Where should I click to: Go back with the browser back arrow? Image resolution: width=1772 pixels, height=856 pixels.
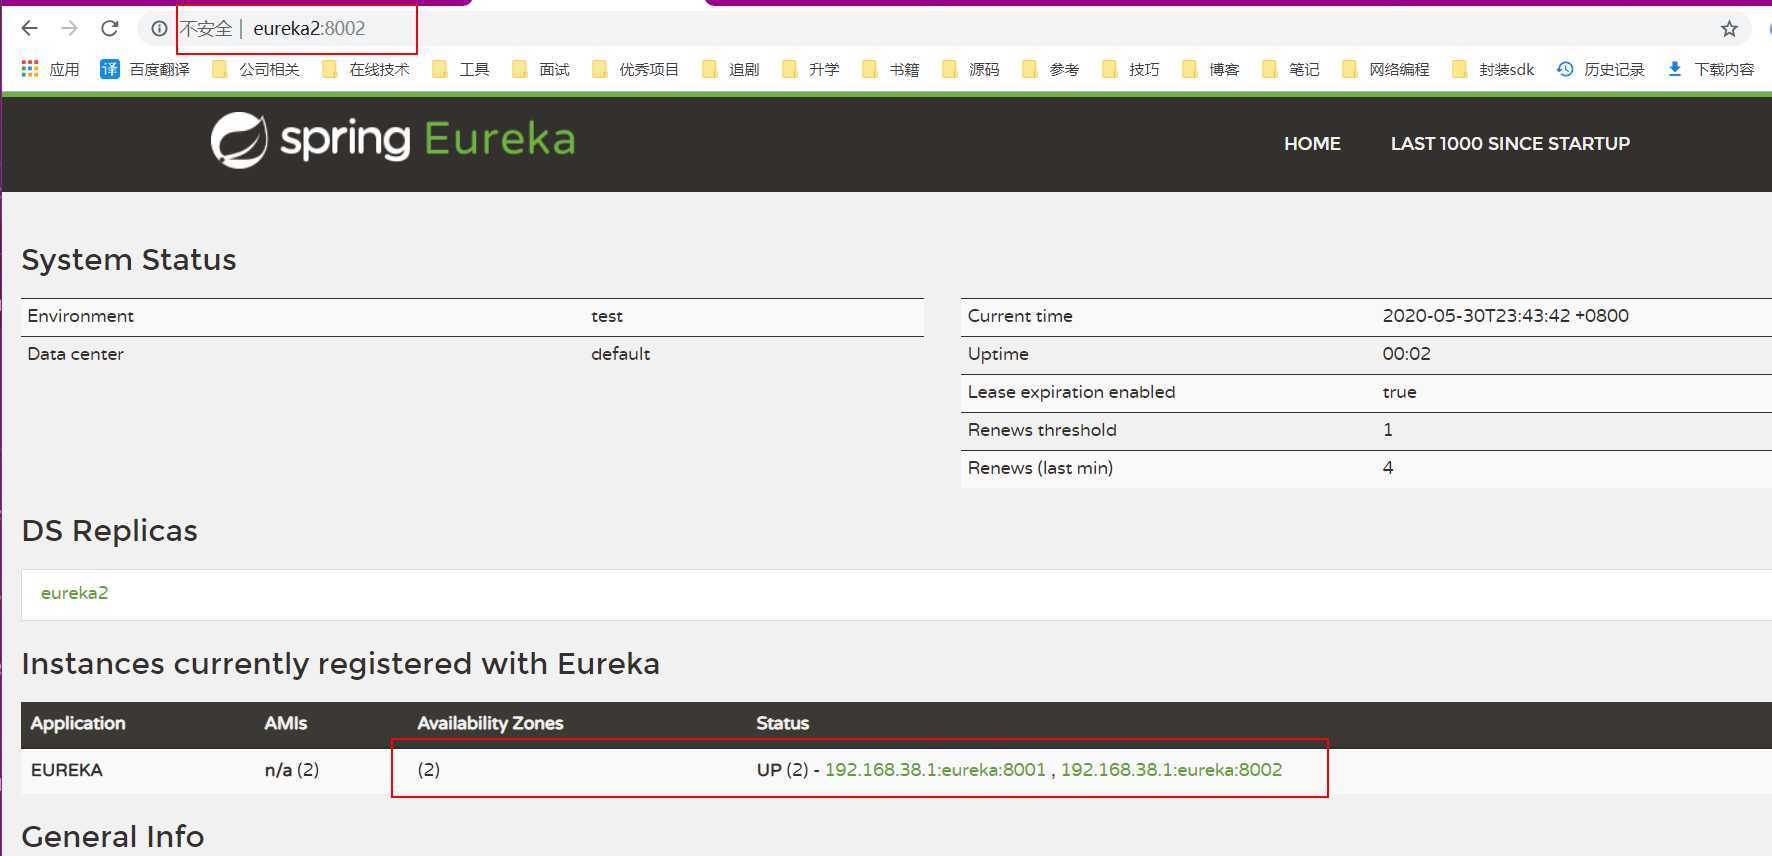(29, 29)
